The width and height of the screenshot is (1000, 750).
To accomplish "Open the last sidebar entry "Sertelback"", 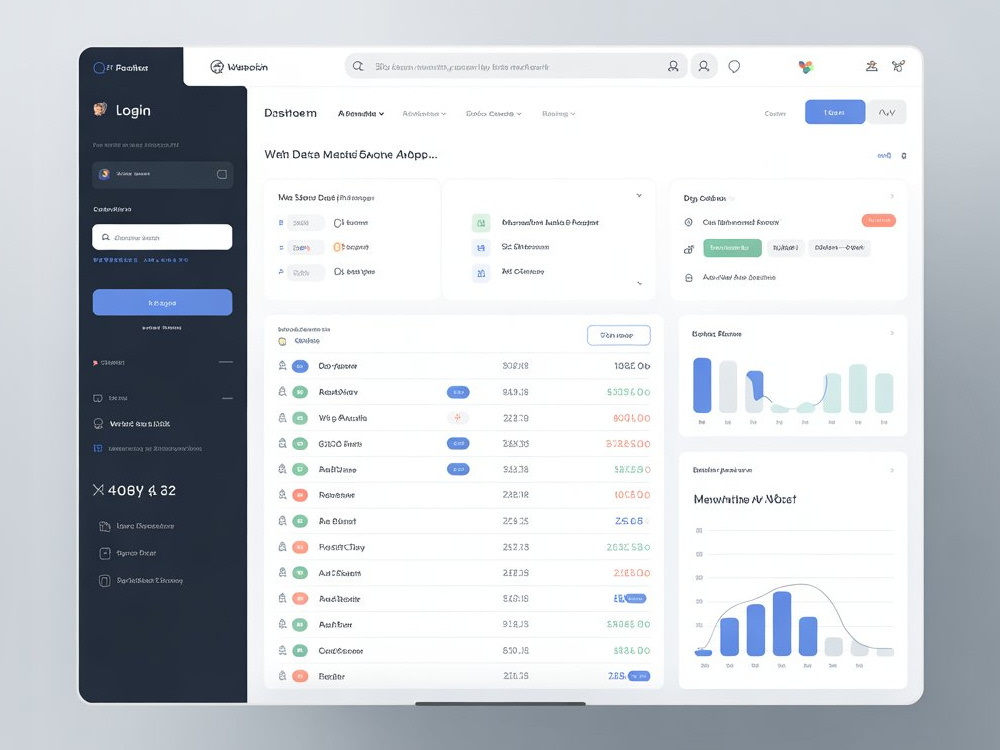I will [x=141, y=580].
